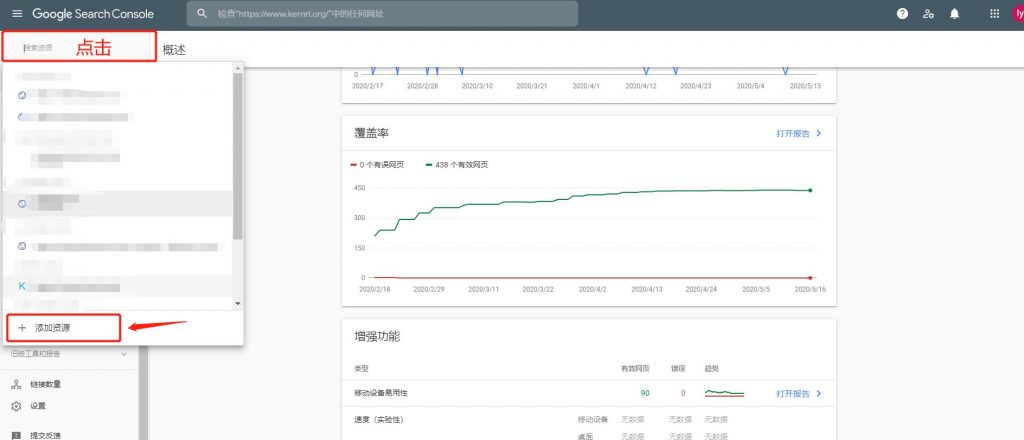Image resolution: width=1024 pixels, height=440 pixels.
Task: Click the 2020/5/16 date on coverage chart
Action: click(x=810, y=289)
